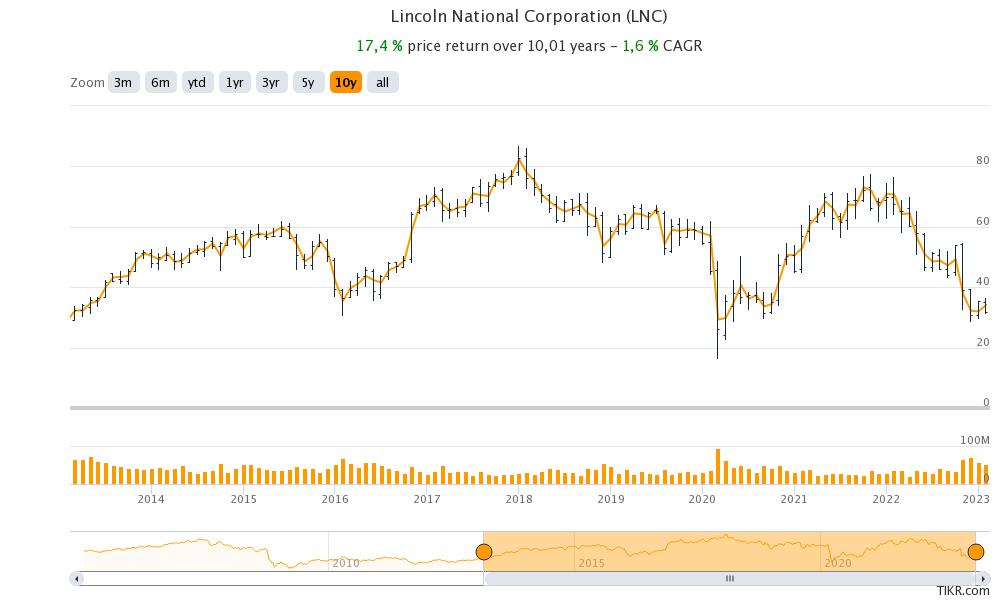The width and height of the screenshot is (1000, 600).
Task: Click the scrollbar right arrow
Action: pyautogui.click(x=982, y=579)
